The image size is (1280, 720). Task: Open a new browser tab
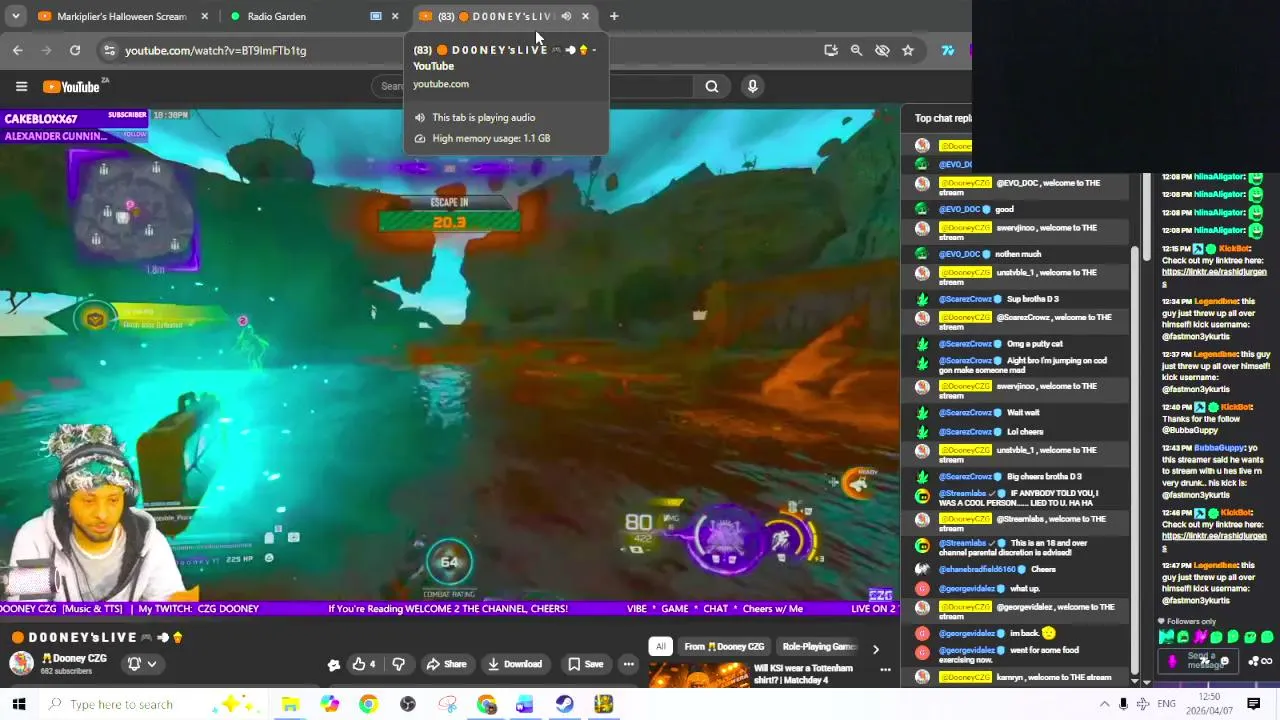pos(614,16)
